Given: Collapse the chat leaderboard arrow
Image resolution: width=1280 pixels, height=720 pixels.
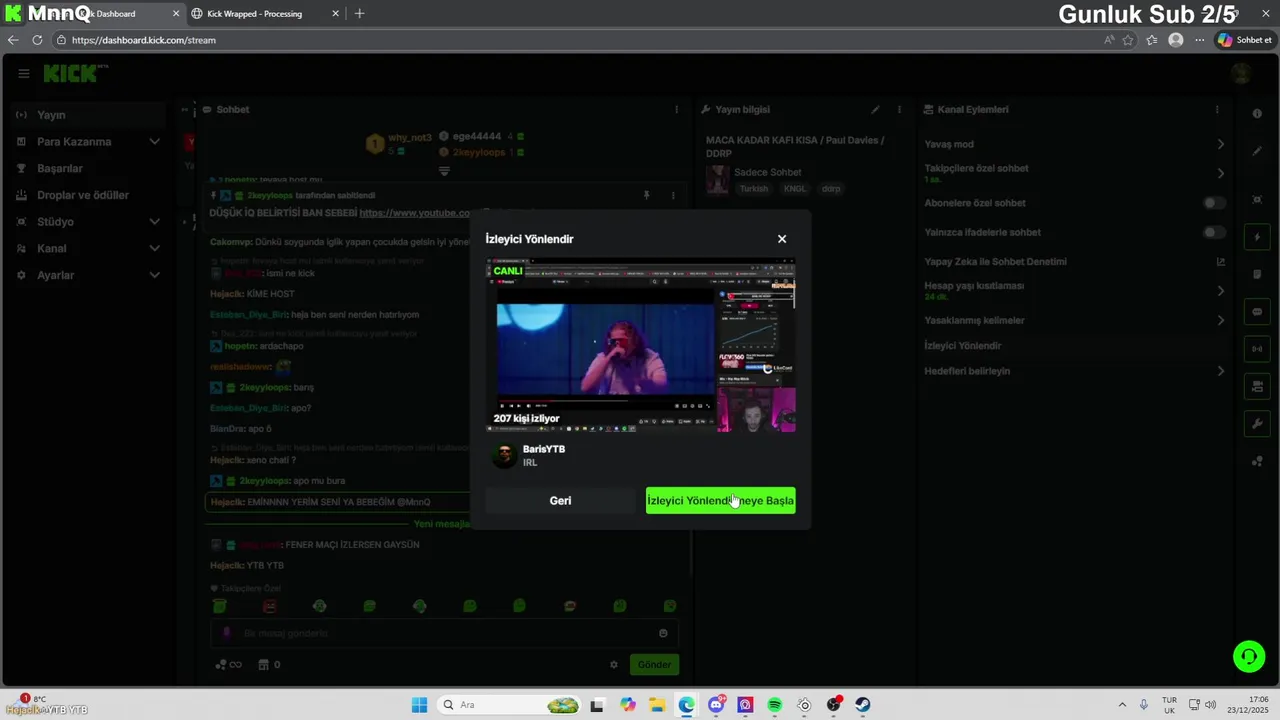Looking at the screenshot, I should 444,171.
